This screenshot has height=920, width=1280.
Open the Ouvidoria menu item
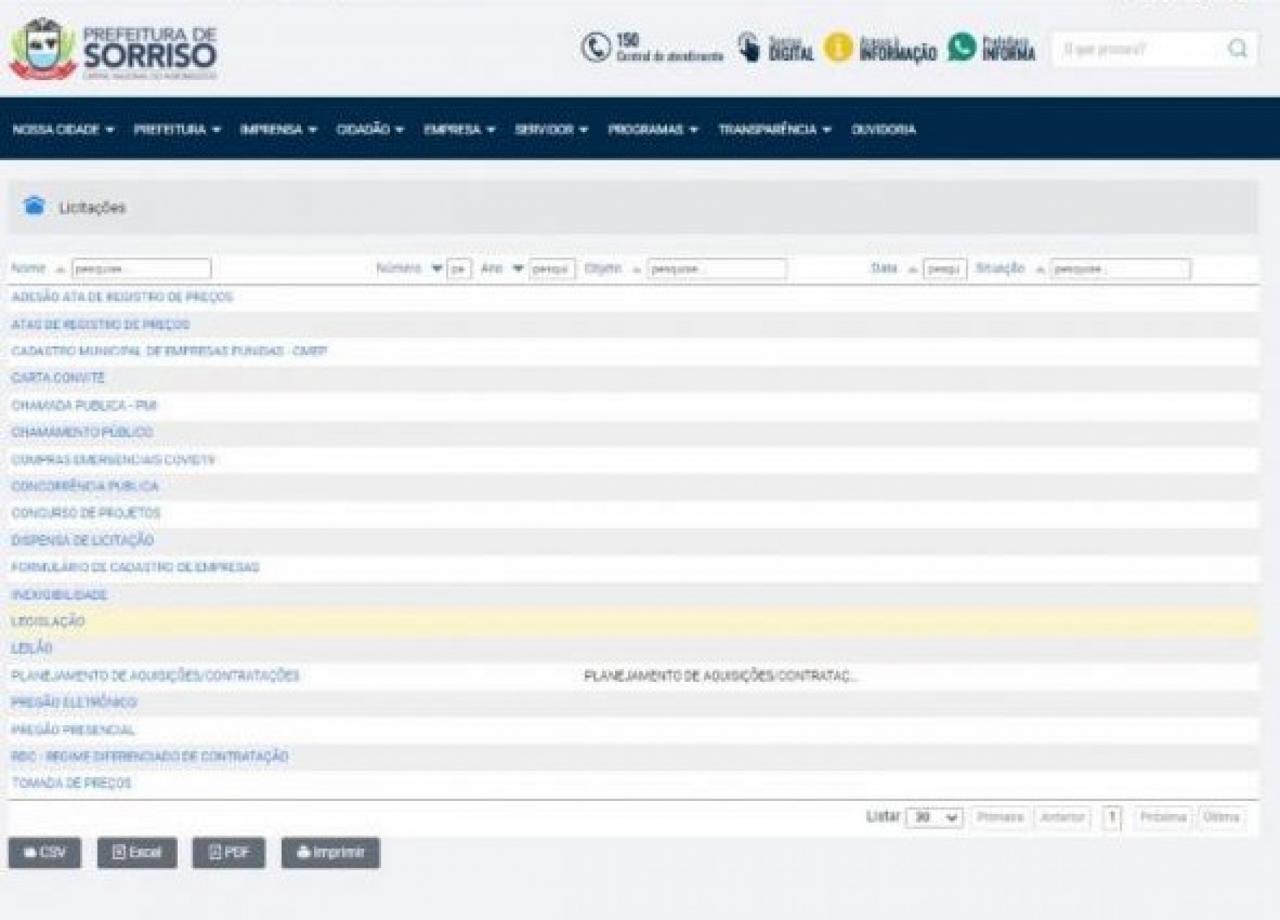click(x=883, y=130)
